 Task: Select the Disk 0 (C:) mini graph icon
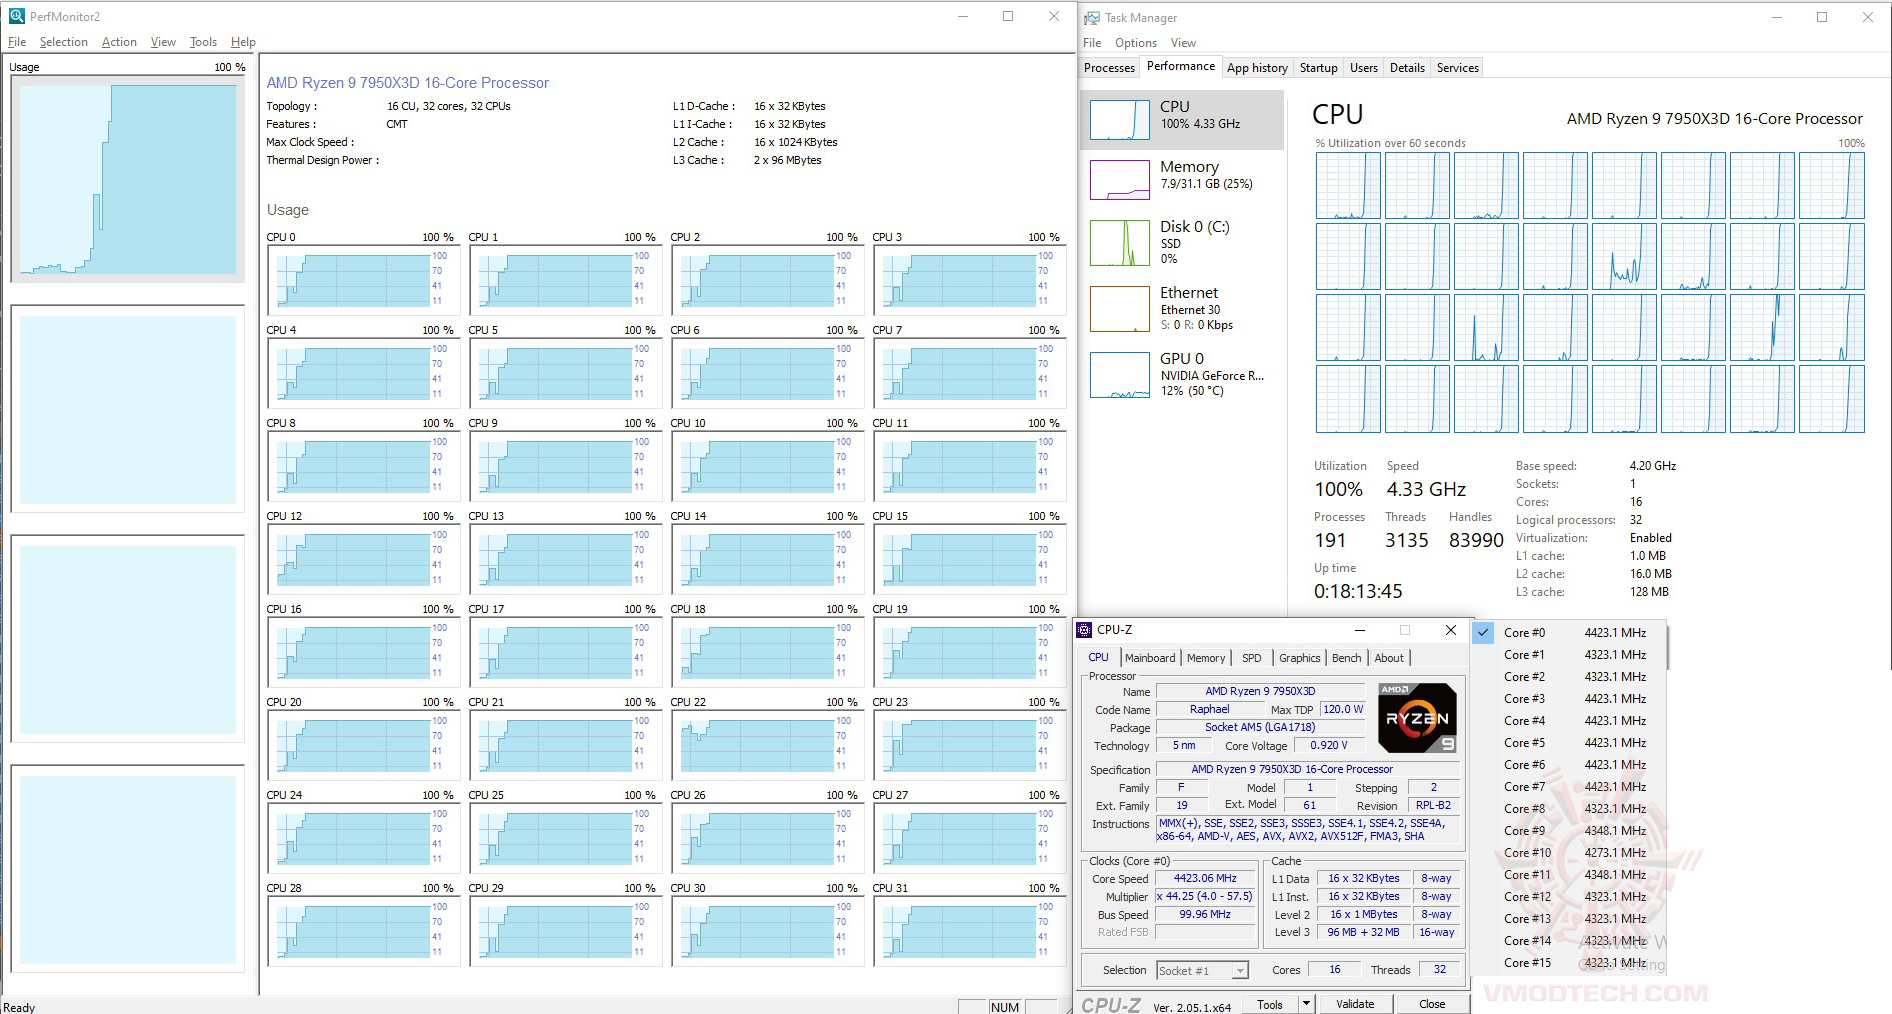click(x=1120, y=243)
